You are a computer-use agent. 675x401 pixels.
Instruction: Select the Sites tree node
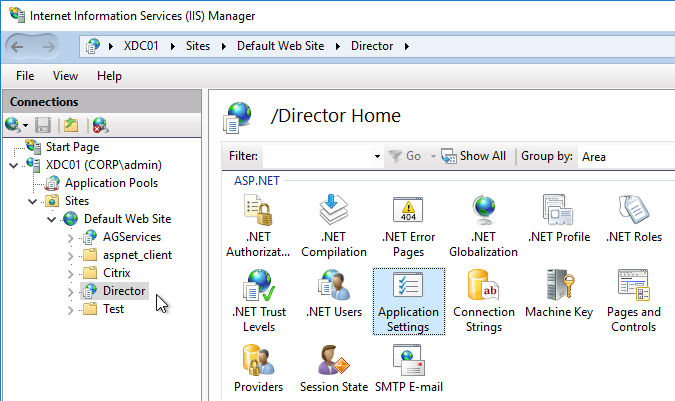77,201
